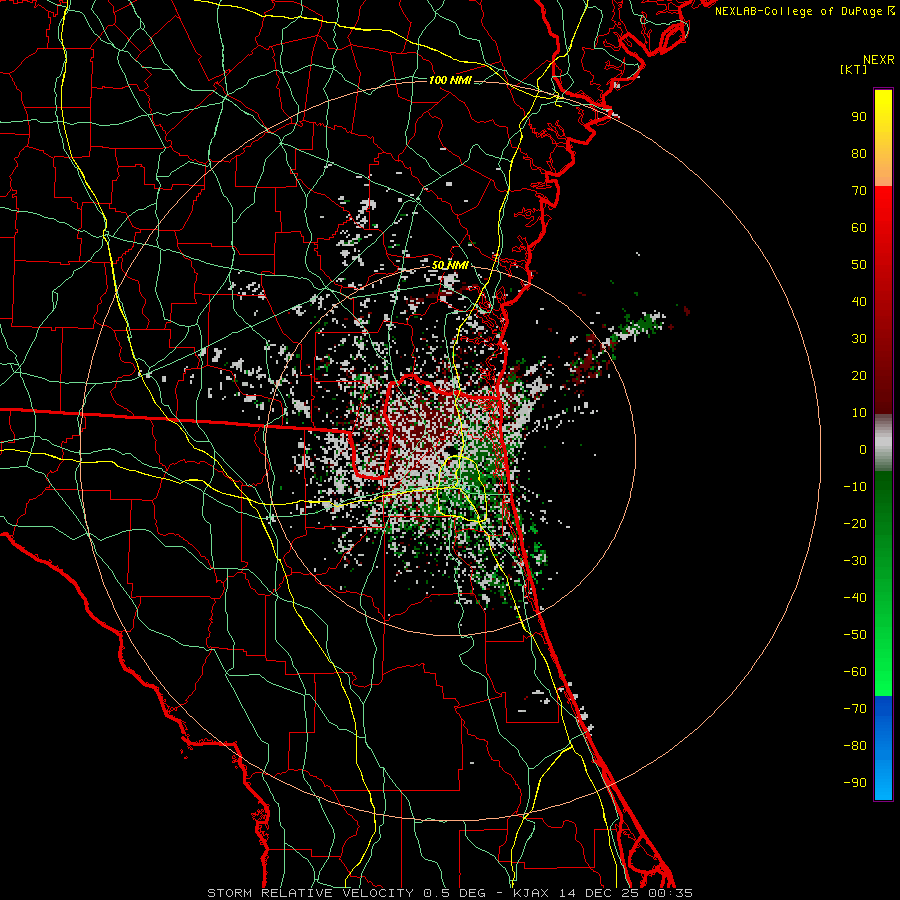Click the [KT] units label
900x900 pixels.
coord(854,69)
